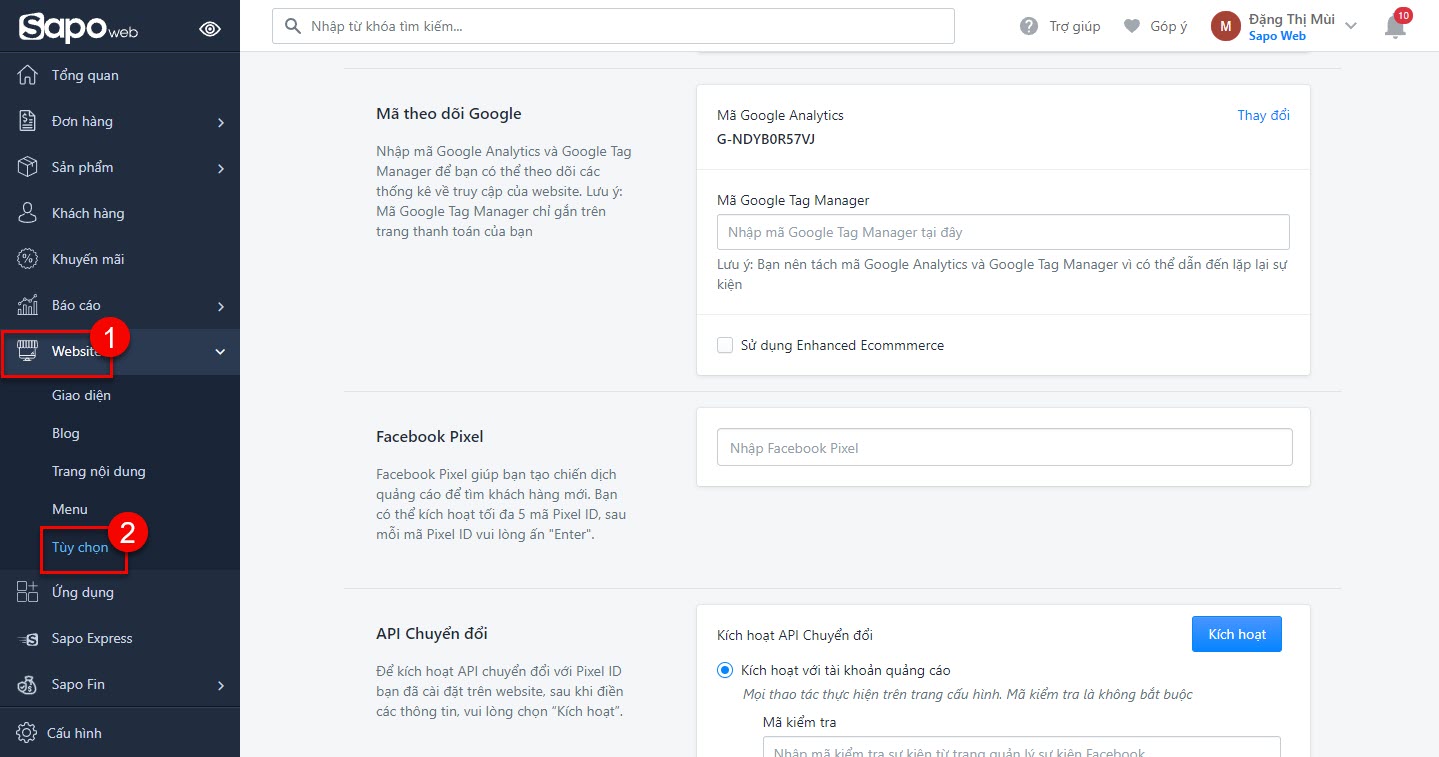Viewport: 1439px width, 757px height.
Task: Click the Sapo web logo
Action: coord(78,27)
